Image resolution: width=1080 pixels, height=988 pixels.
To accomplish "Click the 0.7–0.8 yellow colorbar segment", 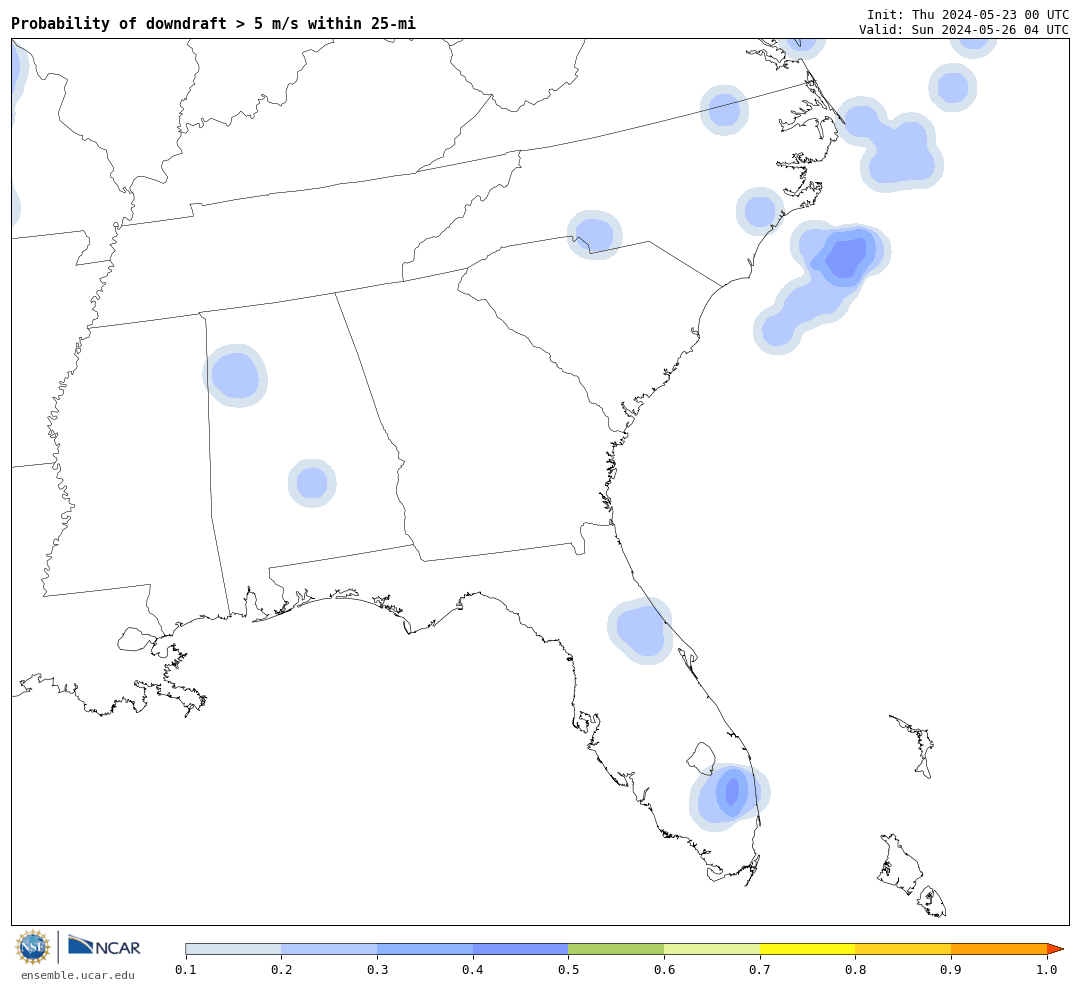I will click(x=807, y=949).
